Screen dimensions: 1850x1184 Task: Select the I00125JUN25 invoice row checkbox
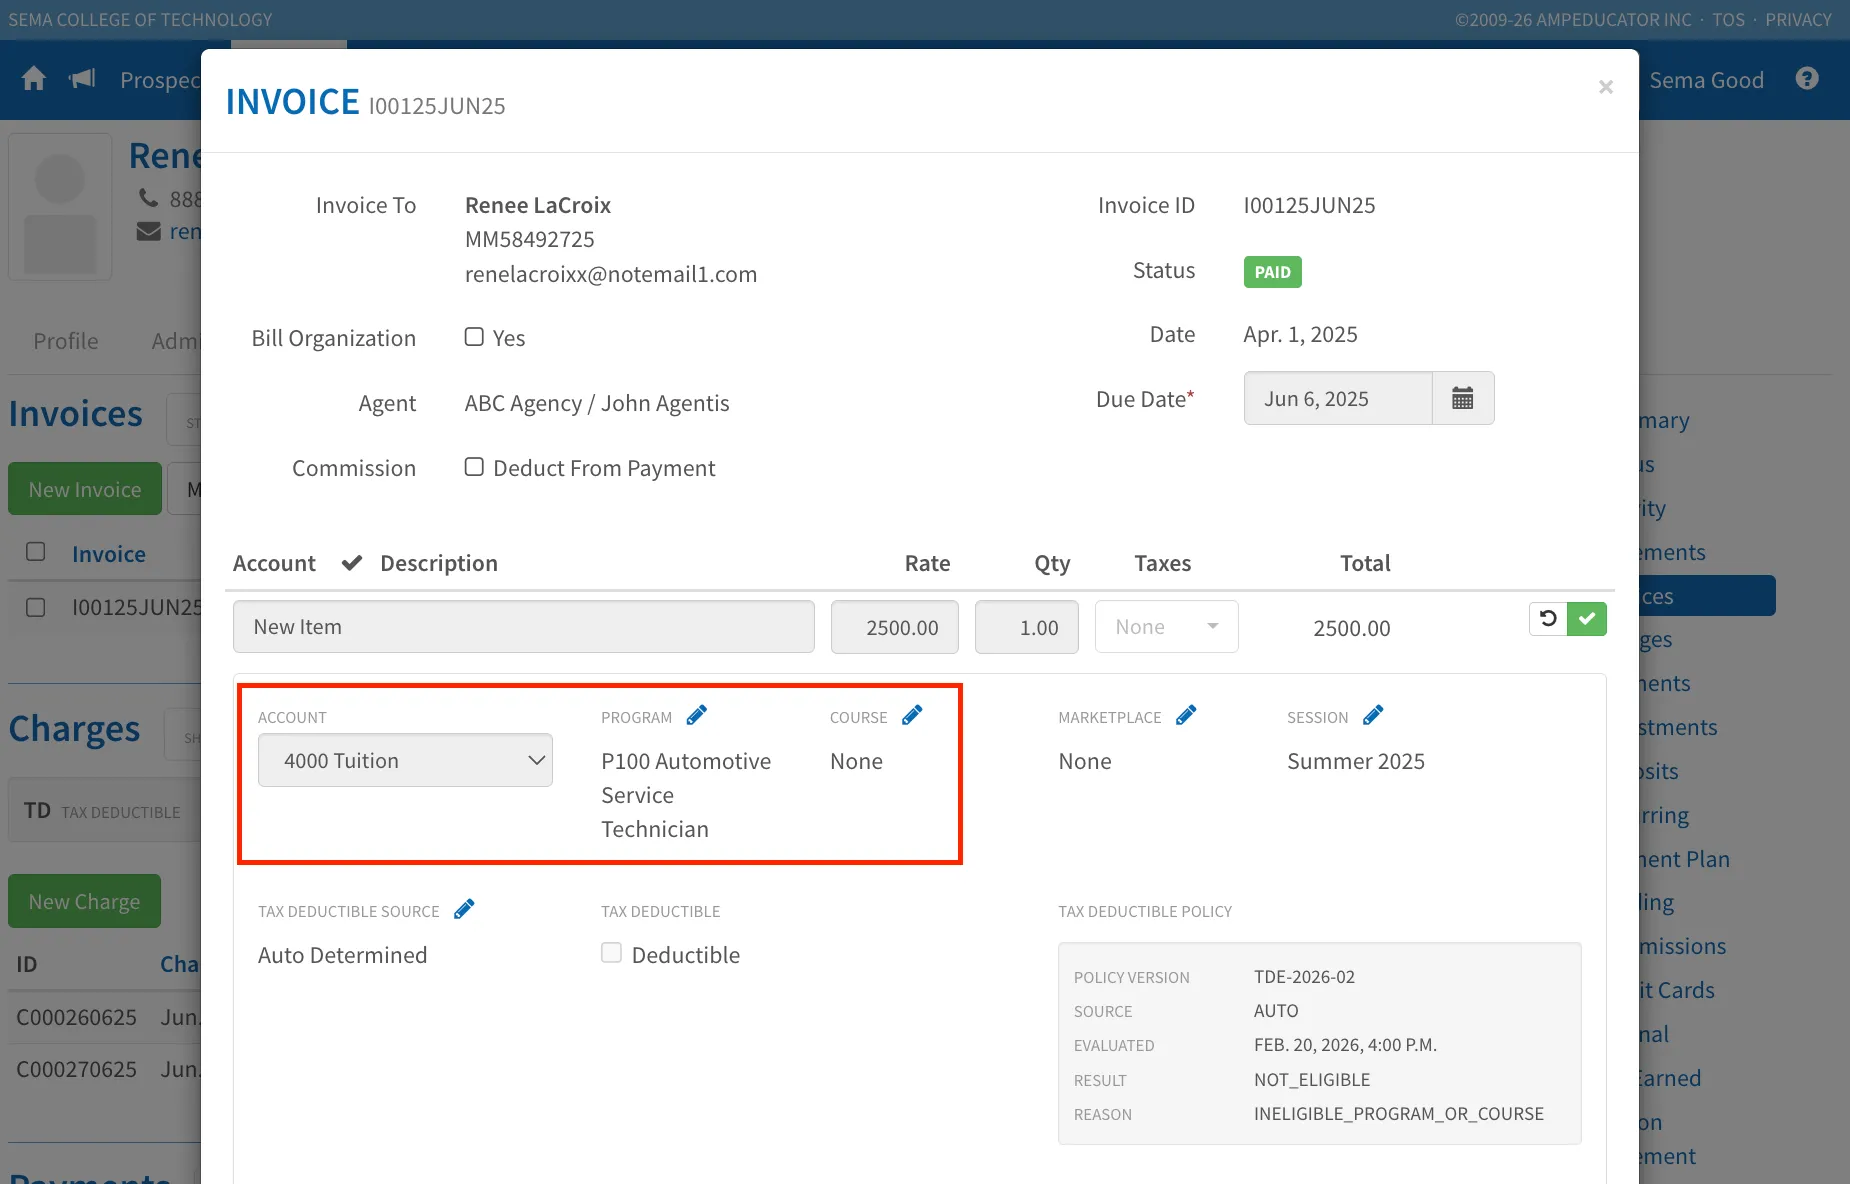click(36, 607)
